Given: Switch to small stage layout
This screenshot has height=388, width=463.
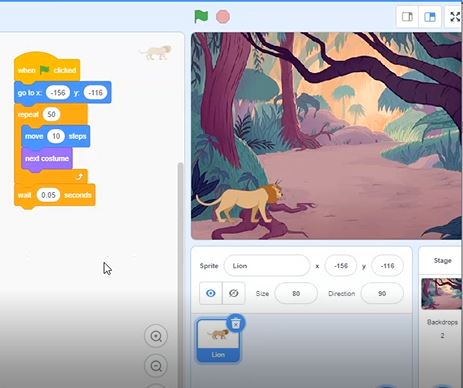Looking at the screenshot, I should coord(407,17).
